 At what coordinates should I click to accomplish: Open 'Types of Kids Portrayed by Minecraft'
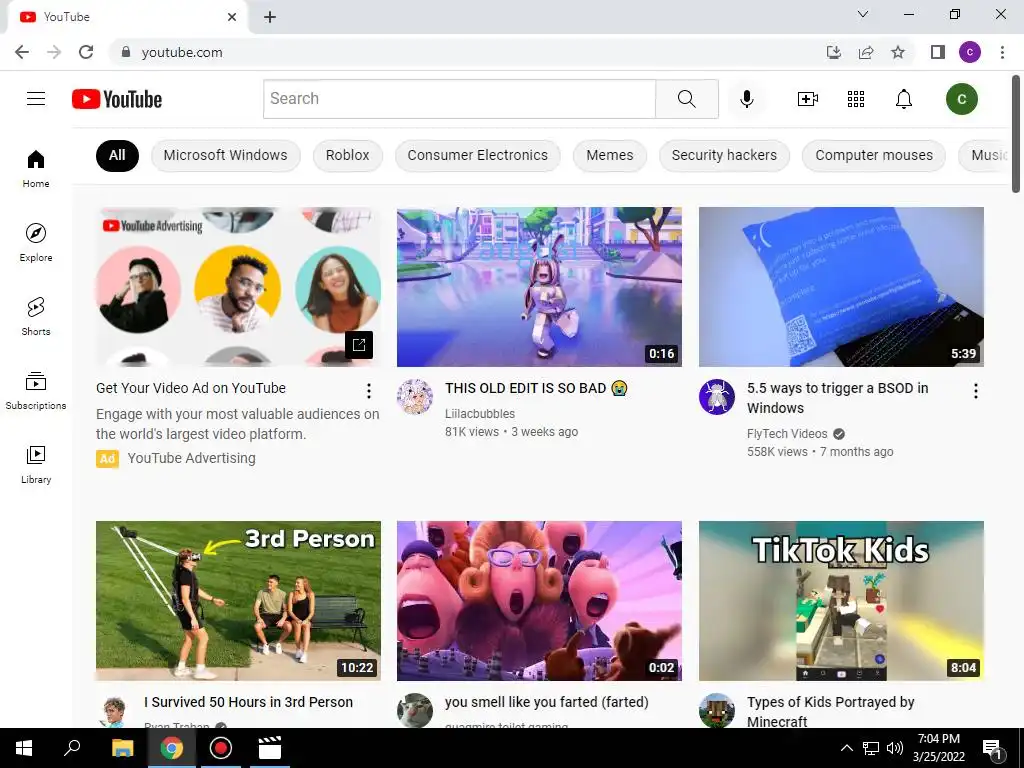click(831, 711)
